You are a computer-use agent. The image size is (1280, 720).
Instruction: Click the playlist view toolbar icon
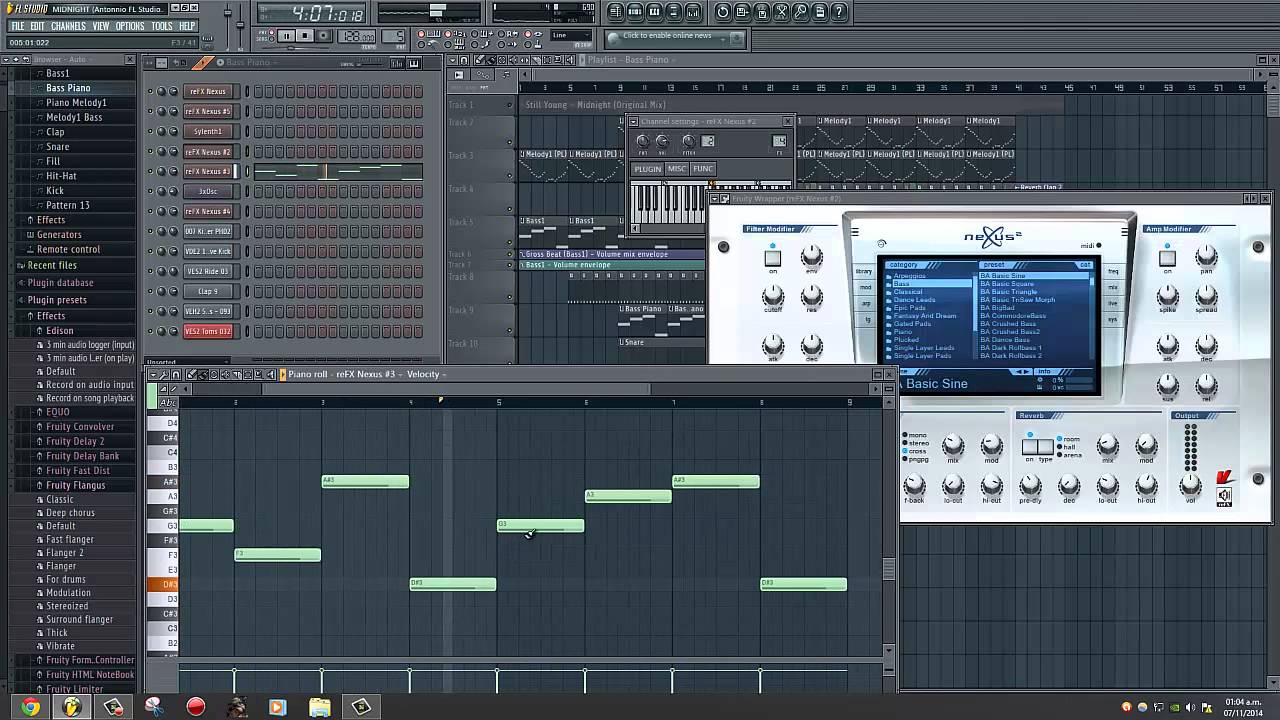[x=616, y=12]
